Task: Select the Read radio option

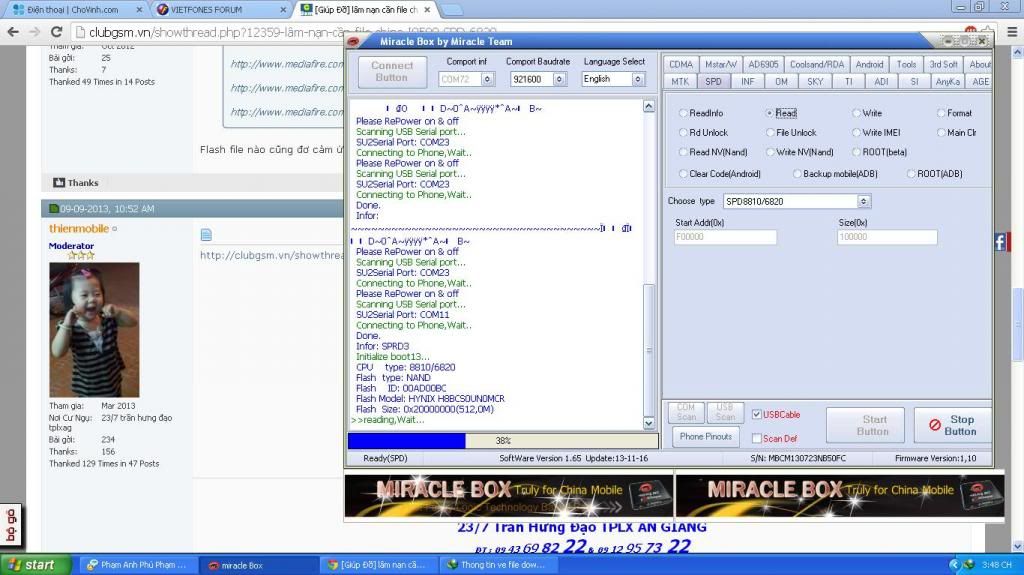Action: (770, 113)
